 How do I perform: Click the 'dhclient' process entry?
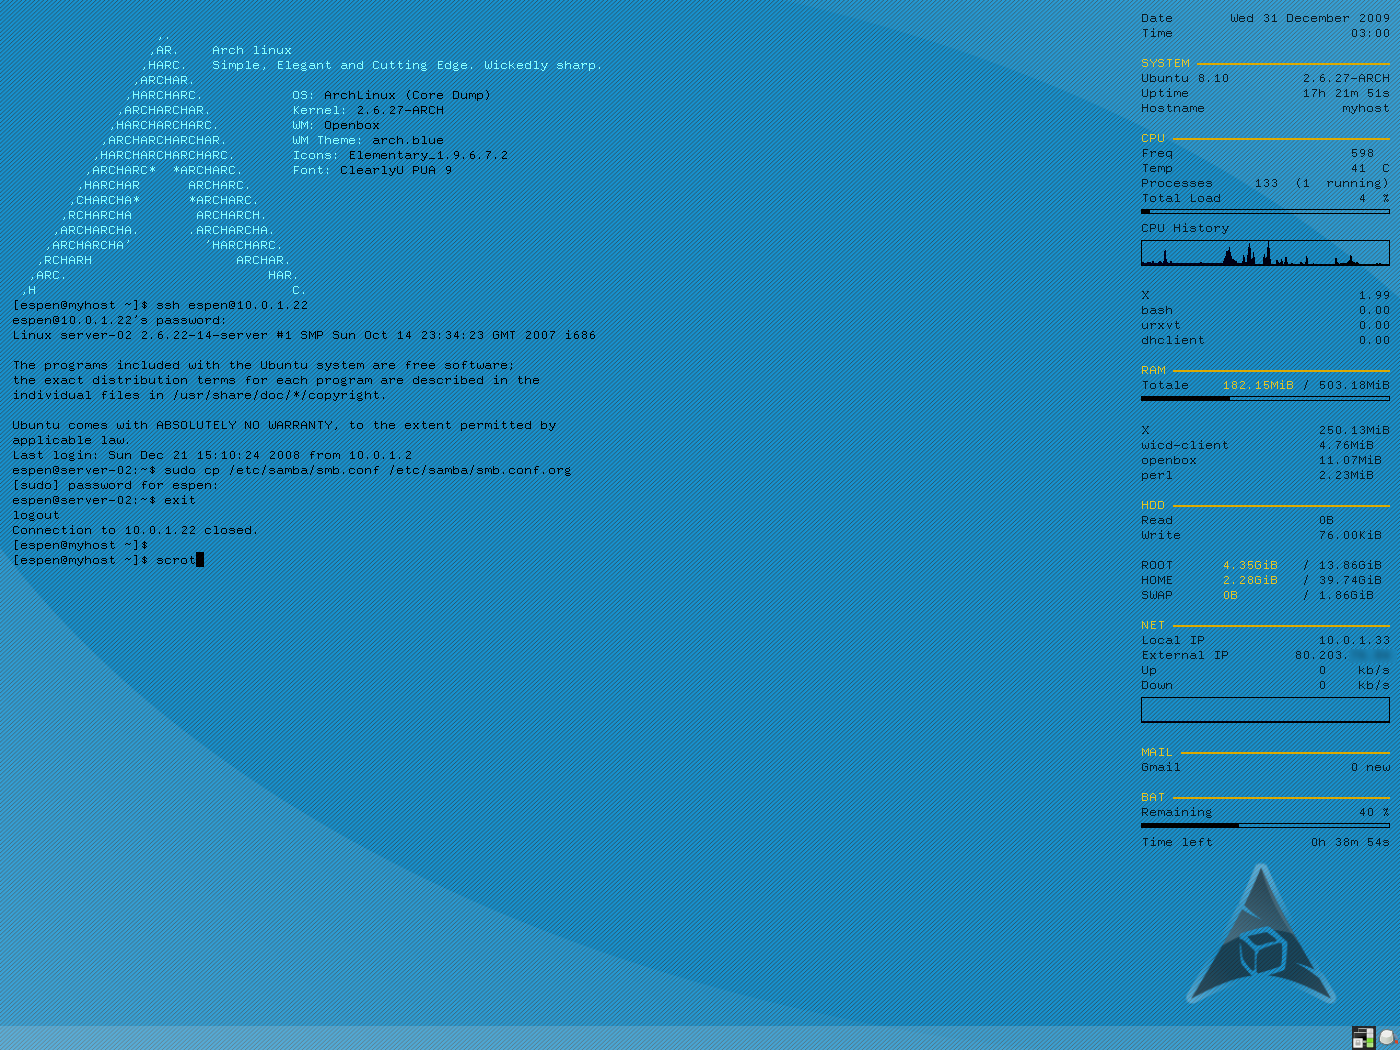[x=1173, y=340]
